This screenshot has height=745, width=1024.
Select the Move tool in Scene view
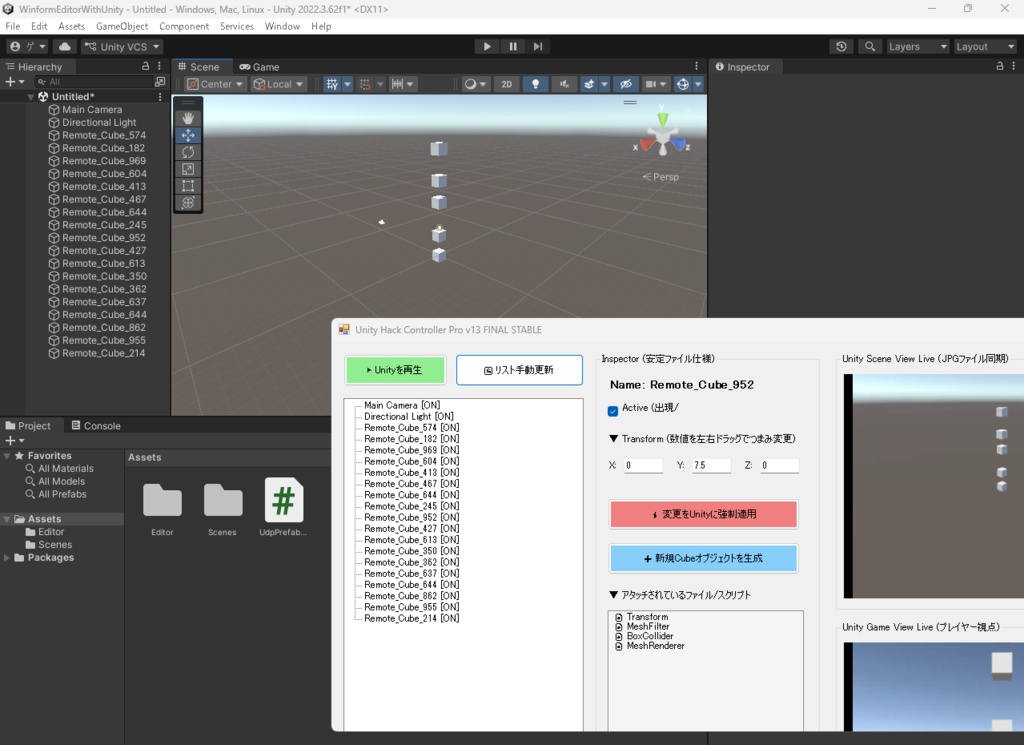coord(188,135)
